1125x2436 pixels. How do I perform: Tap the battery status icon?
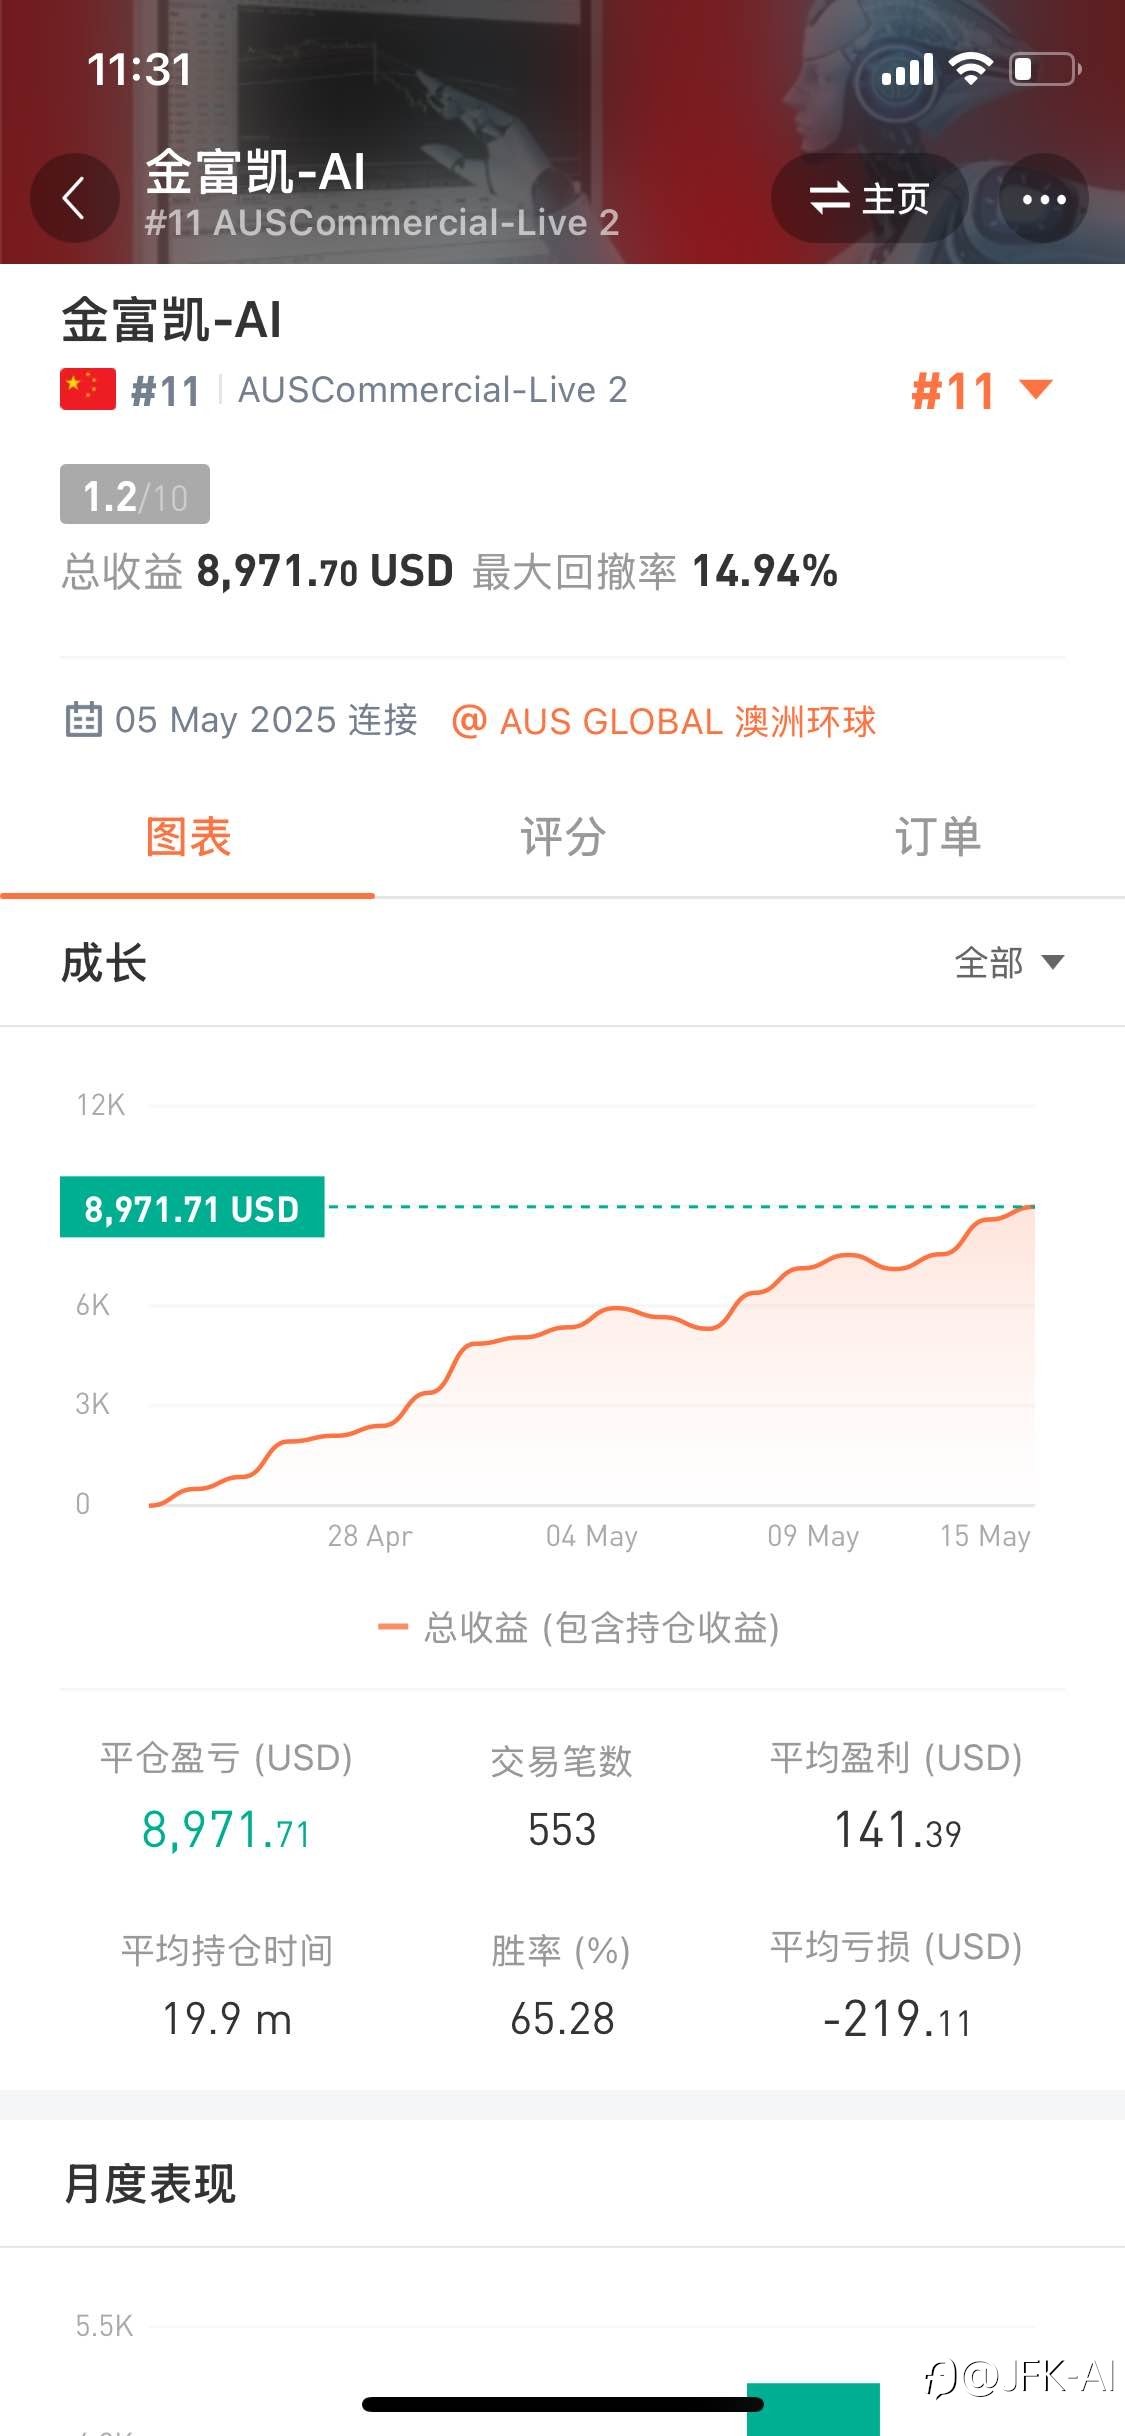coord(1046,69)
